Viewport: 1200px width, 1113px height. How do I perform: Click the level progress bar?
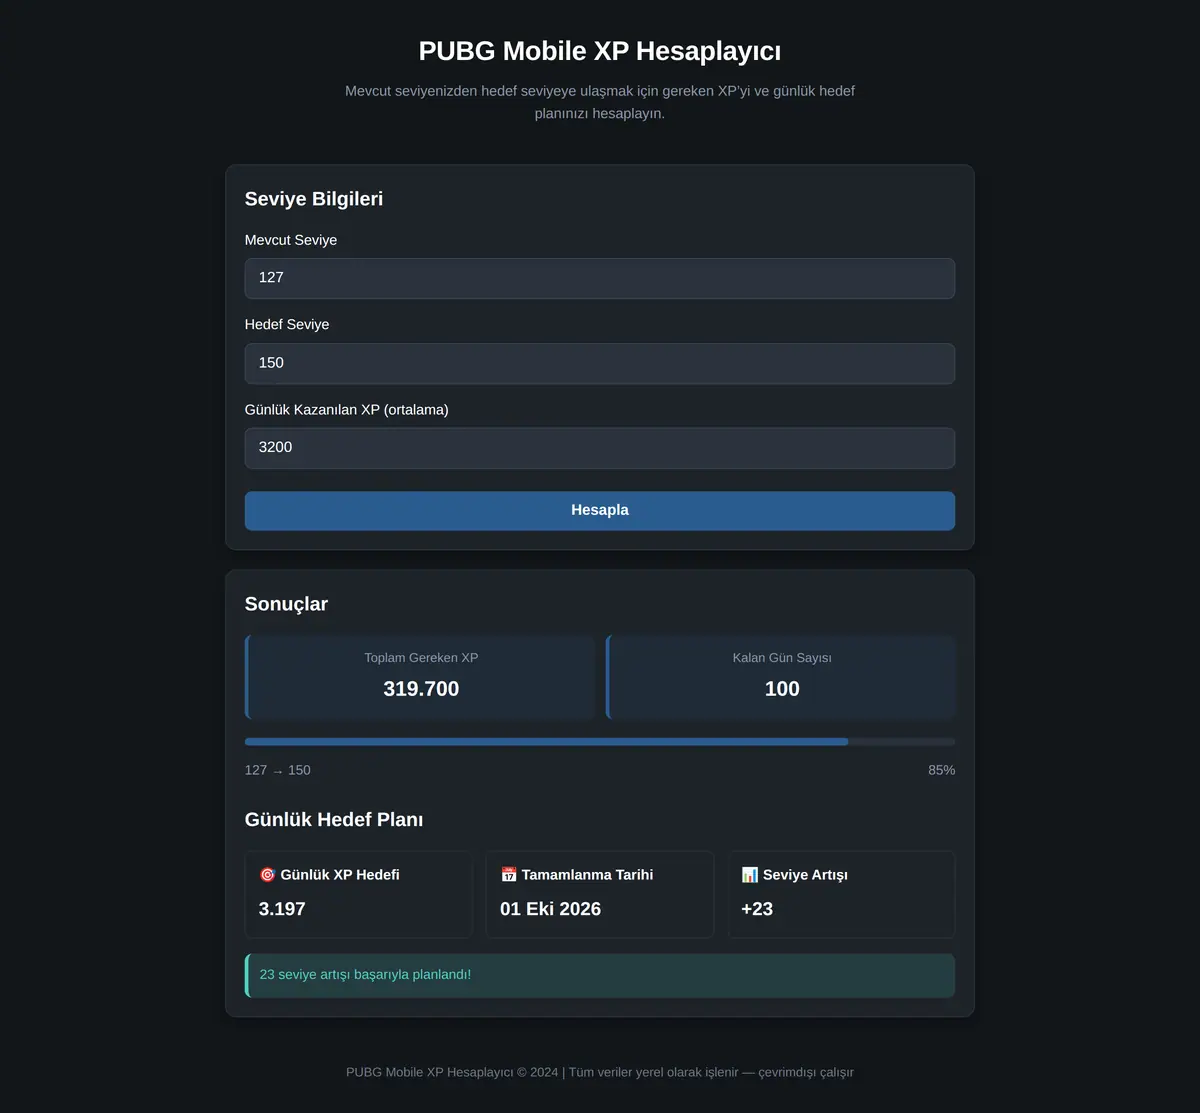point(600,742)
